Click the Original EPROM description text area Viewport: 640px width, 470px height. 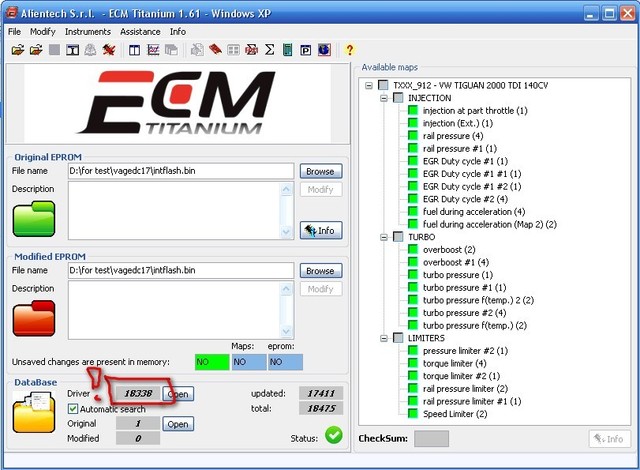pyautogui.click(x=175, y=211)
